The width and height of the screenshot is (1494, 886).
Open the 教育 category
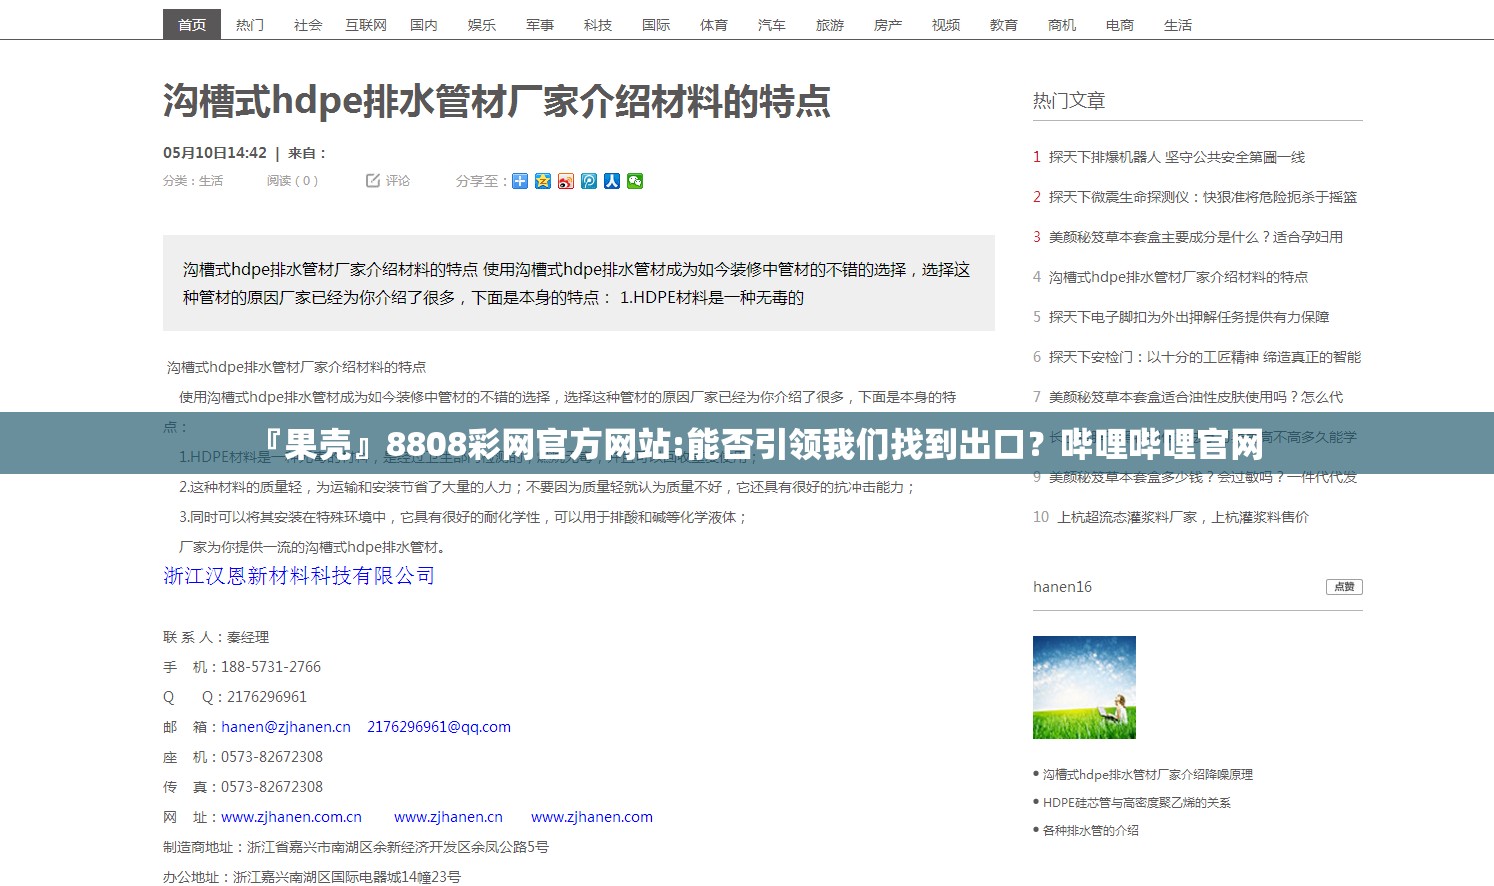pos(1004,24)
